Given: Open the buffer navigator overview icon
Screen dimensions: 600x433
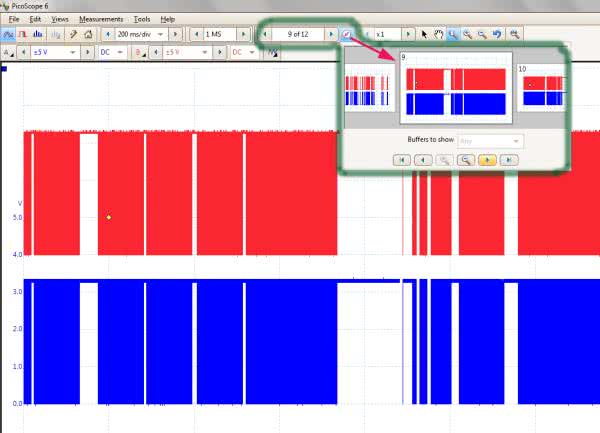Looking at the screenshot, I should point(346,33).
